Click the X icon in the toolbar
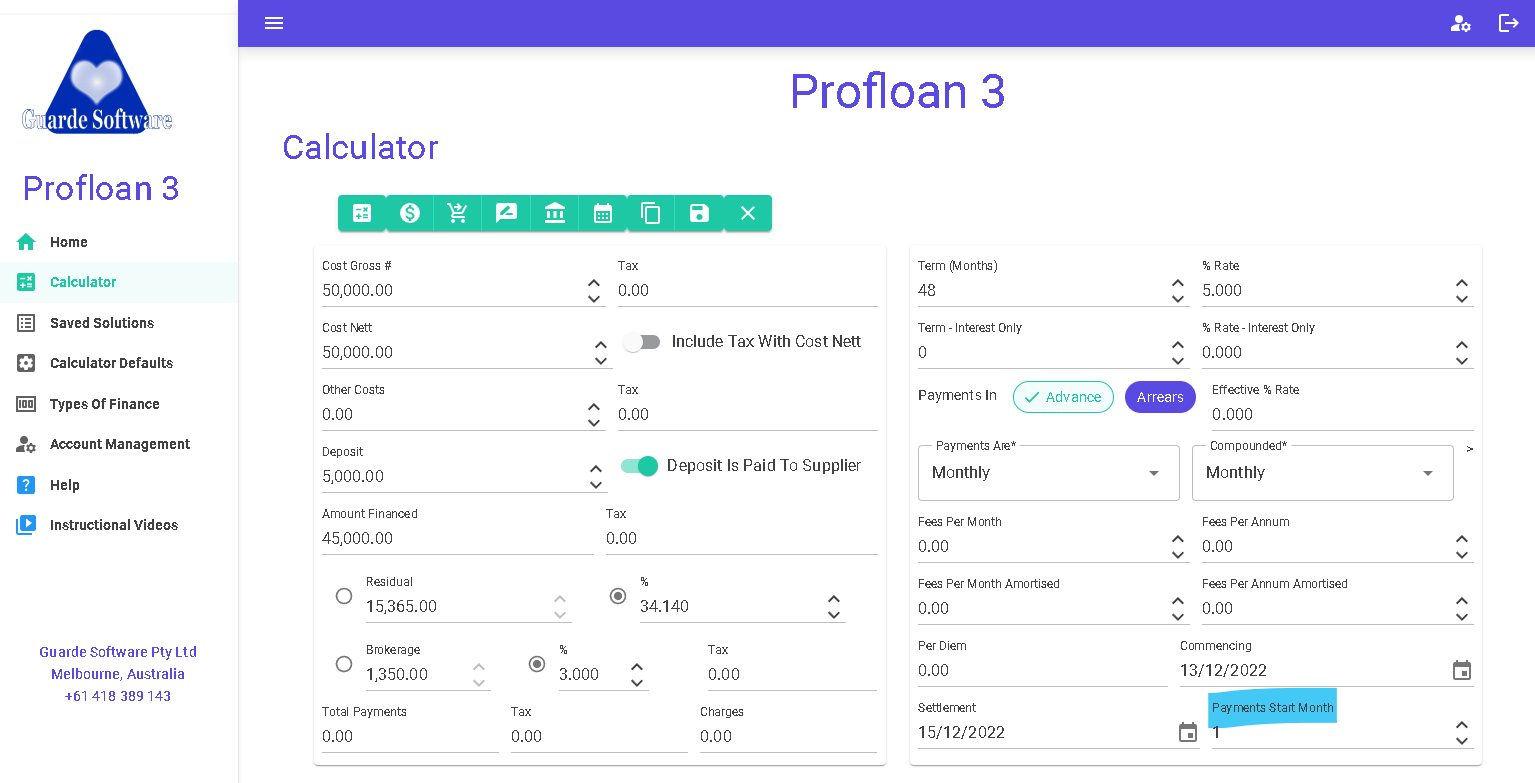 click(748, 213)
